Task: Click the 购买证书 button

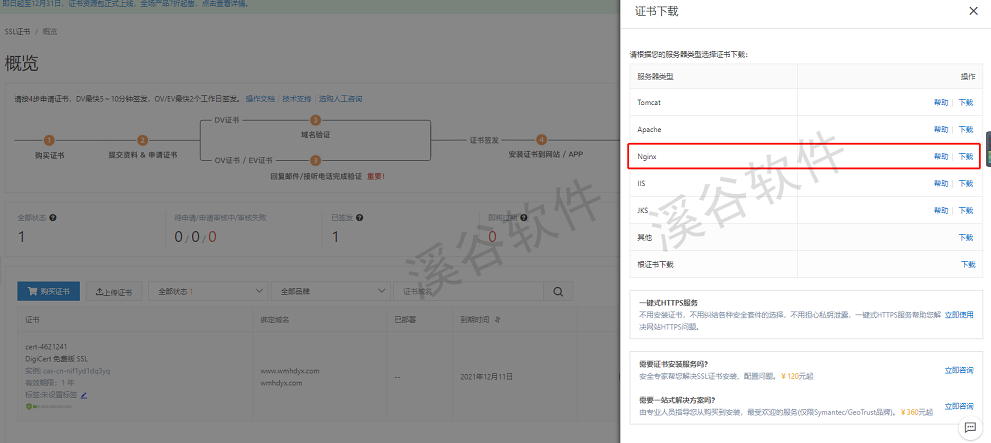Action: 49,291
